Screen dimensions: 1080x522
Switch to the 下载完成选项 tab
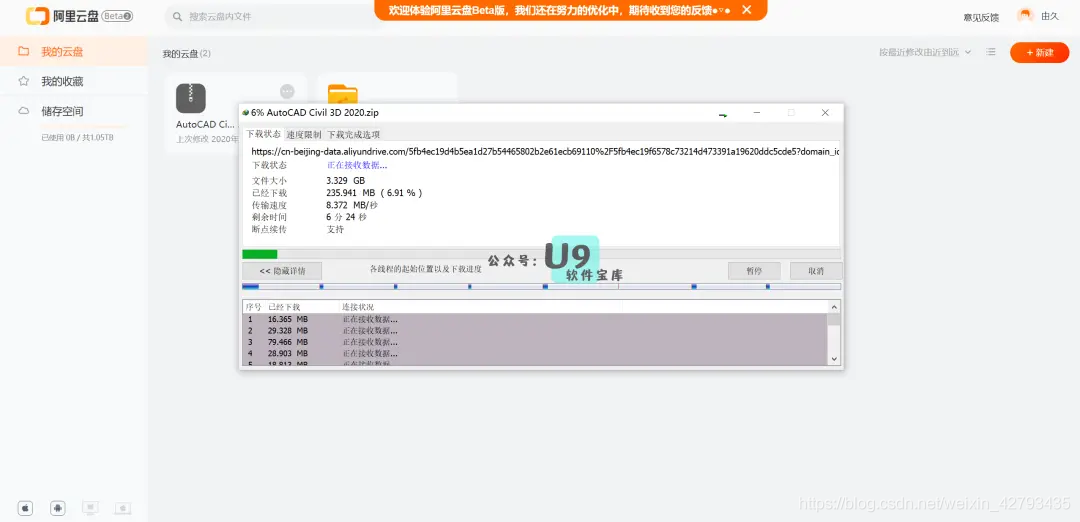coord(353,134)
